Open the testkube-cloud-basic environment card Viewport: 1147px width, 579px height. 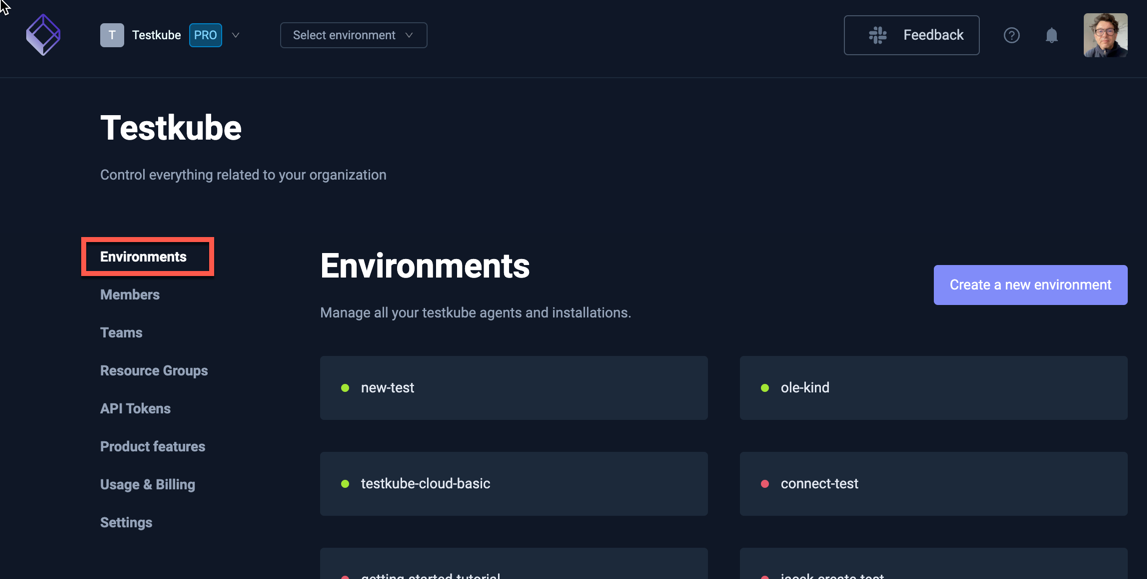pyautogui.click(x=514, y=484)
